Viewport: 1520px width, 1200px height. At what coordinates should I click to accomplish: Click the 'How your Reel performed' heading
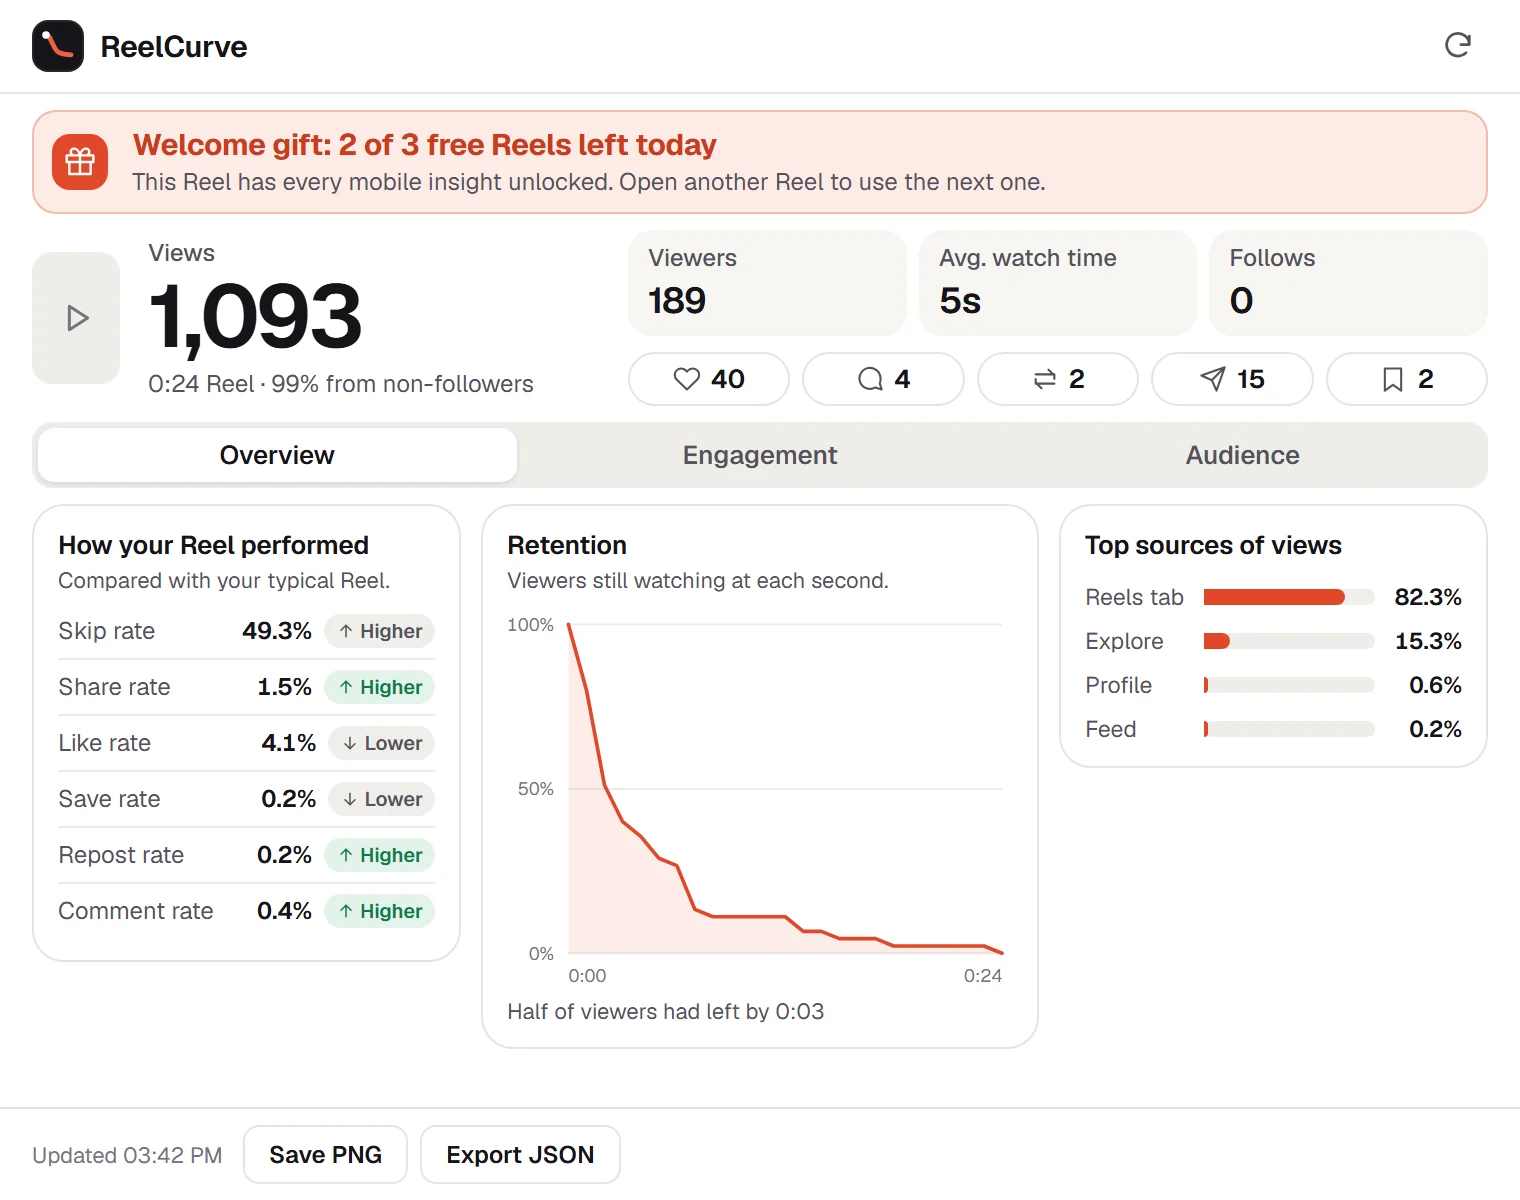(x=214, y=545)
